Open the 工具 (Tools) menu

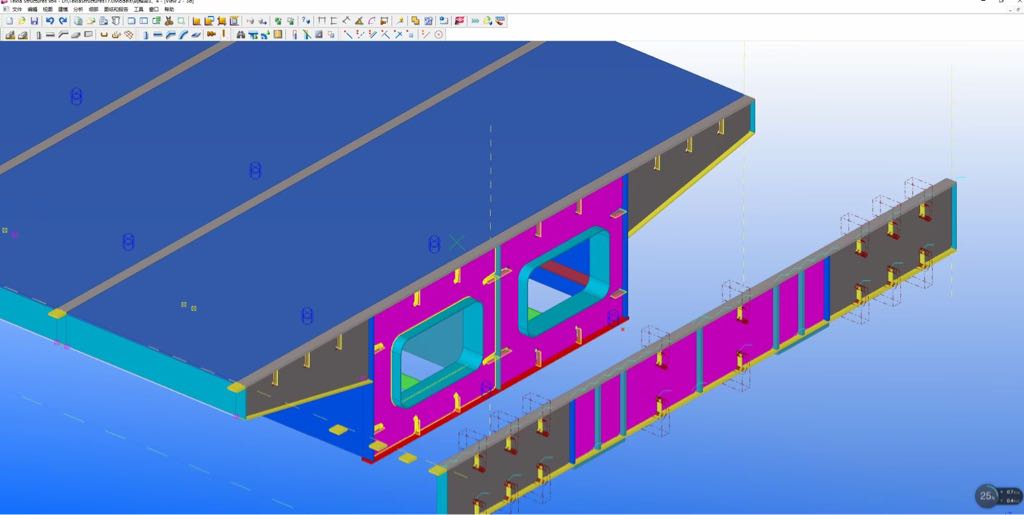[139, 9]
